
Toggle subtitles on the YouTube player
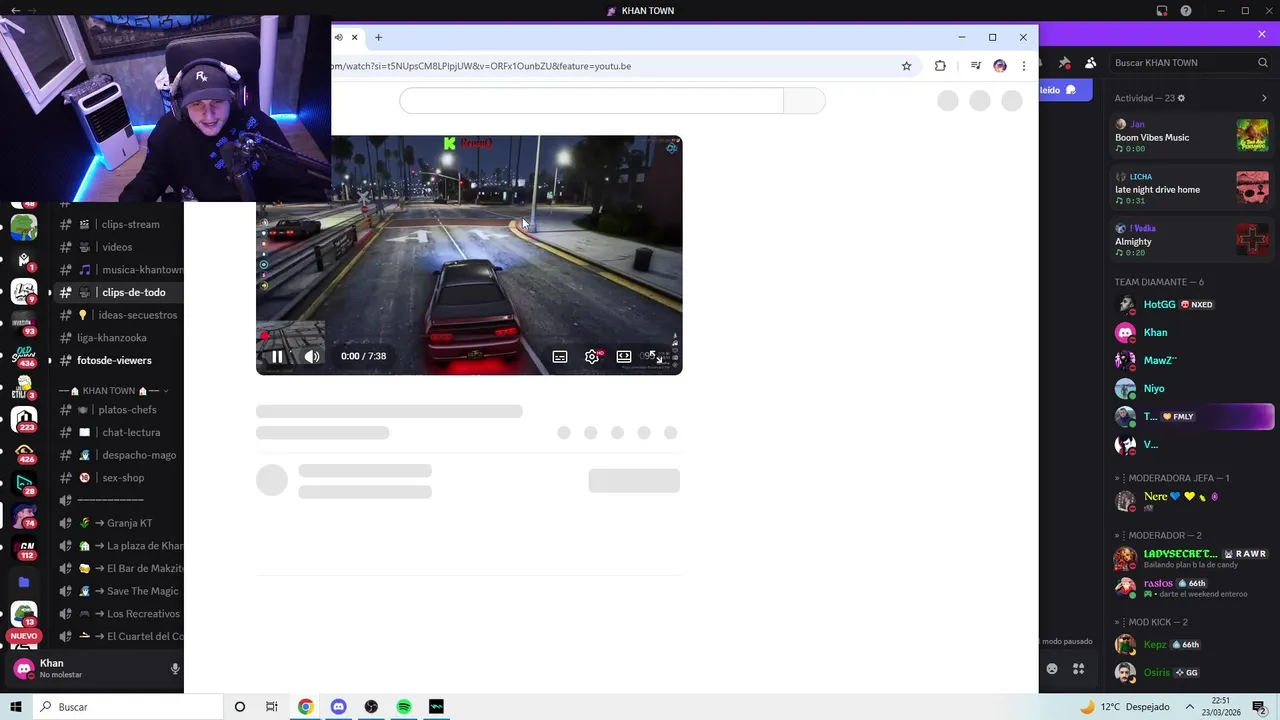pos(560,356)
